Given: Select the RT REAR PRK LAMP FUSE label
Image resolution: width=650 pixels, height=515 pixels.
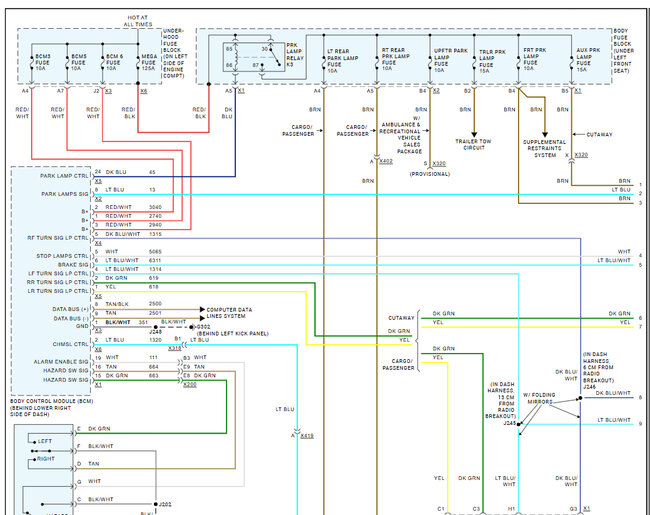Looking at the screenshot, I should click(395, 59).
